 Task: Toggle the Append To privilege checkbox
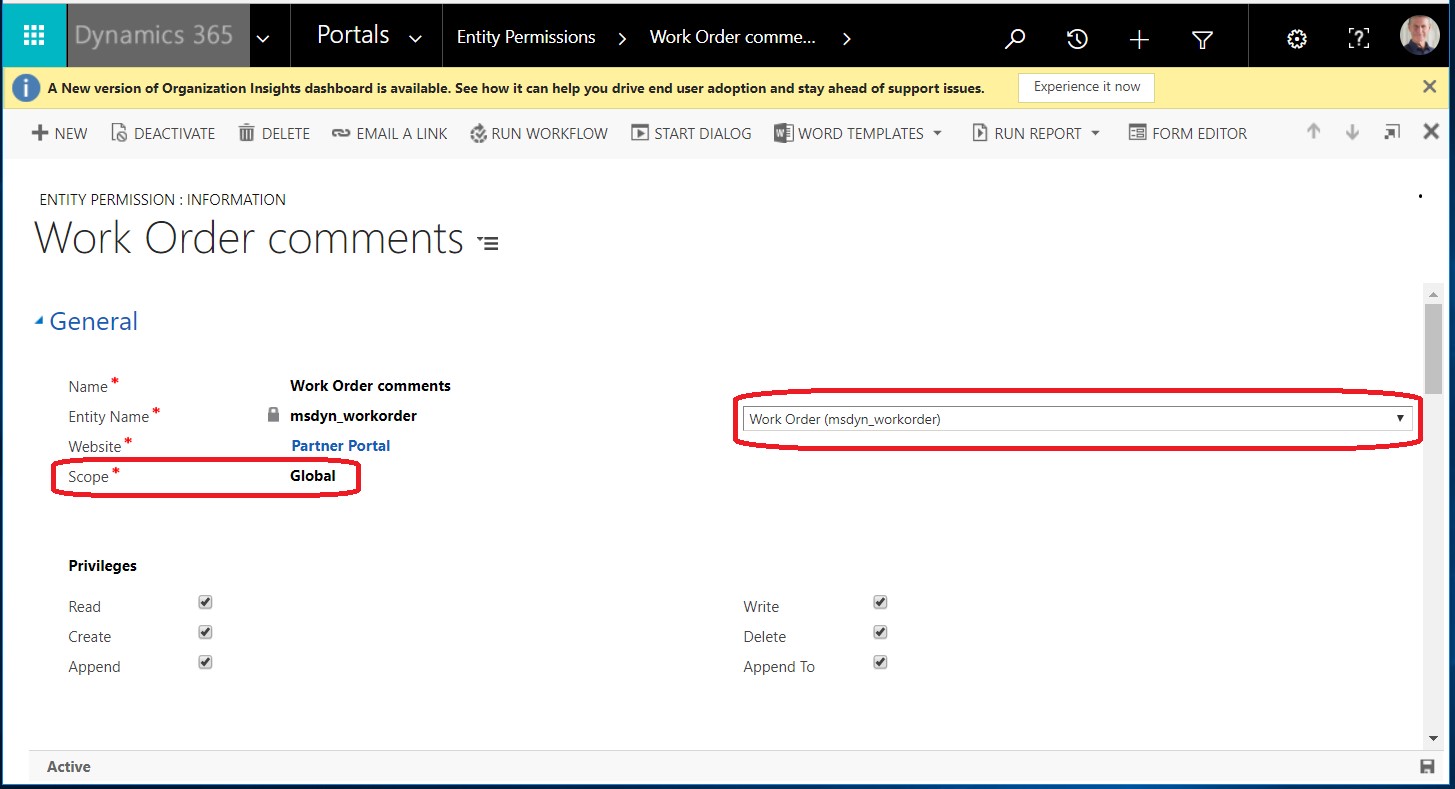click(880, 662)
